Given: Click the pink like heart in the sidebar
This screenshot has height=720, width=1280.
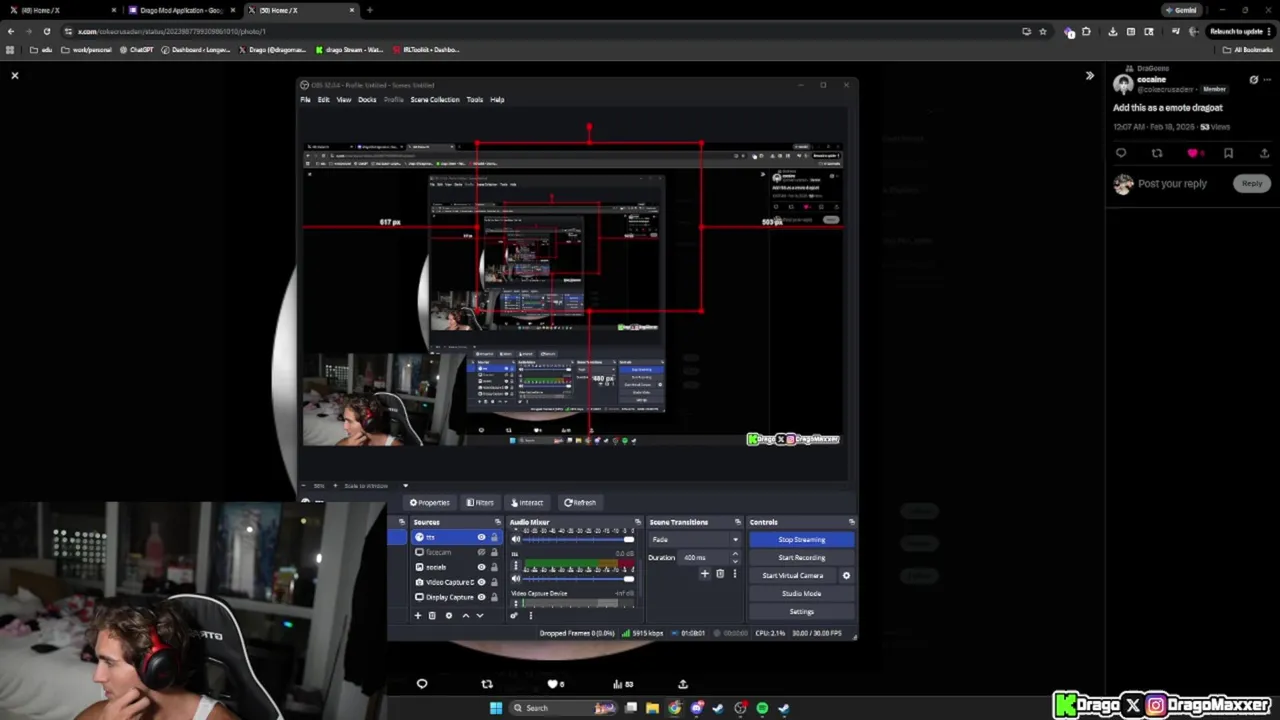Looking at the screenshot, I should (1192, 153).
